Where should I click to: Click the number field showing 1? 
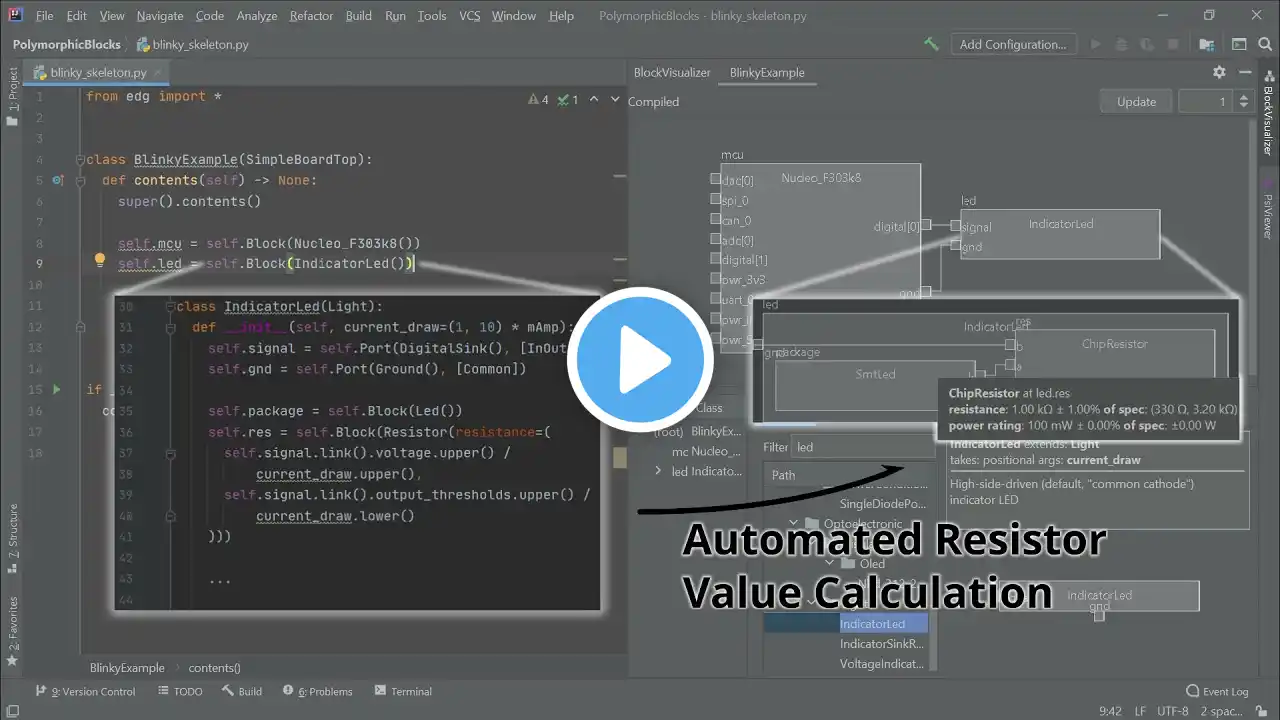click(x=1207, y=101)
